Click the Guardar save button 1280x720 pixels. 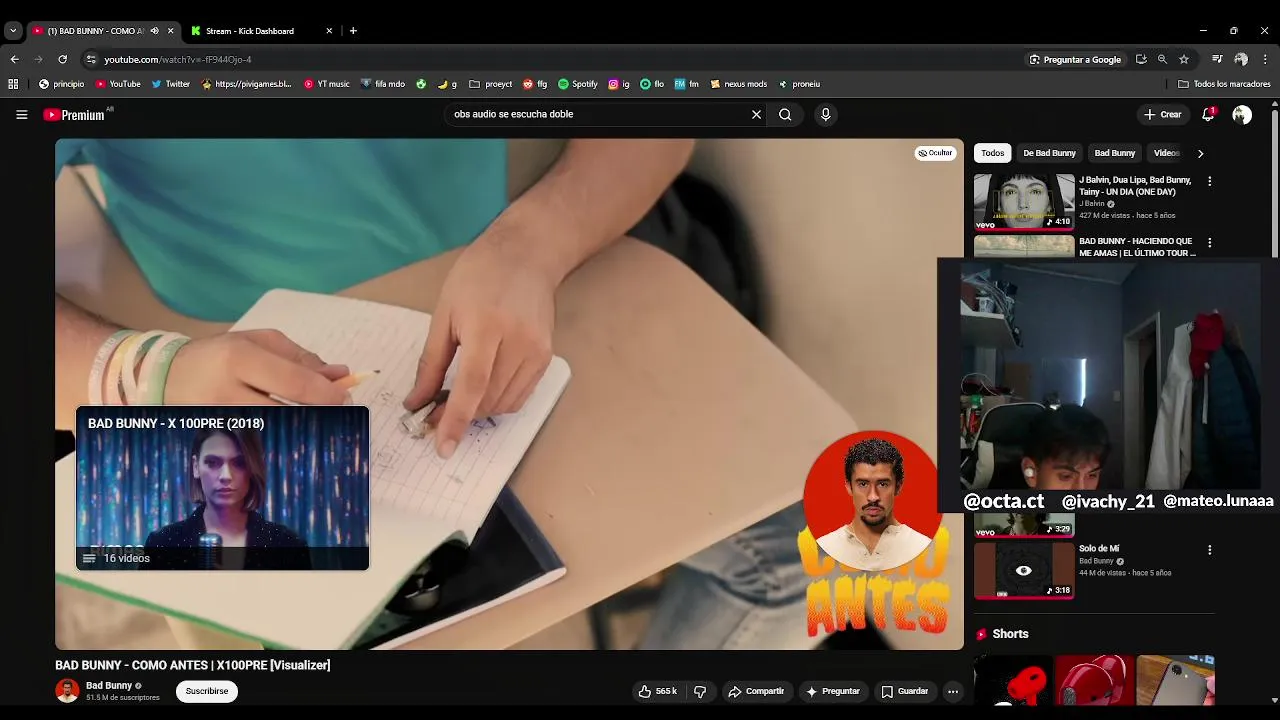tap(904, 691)
